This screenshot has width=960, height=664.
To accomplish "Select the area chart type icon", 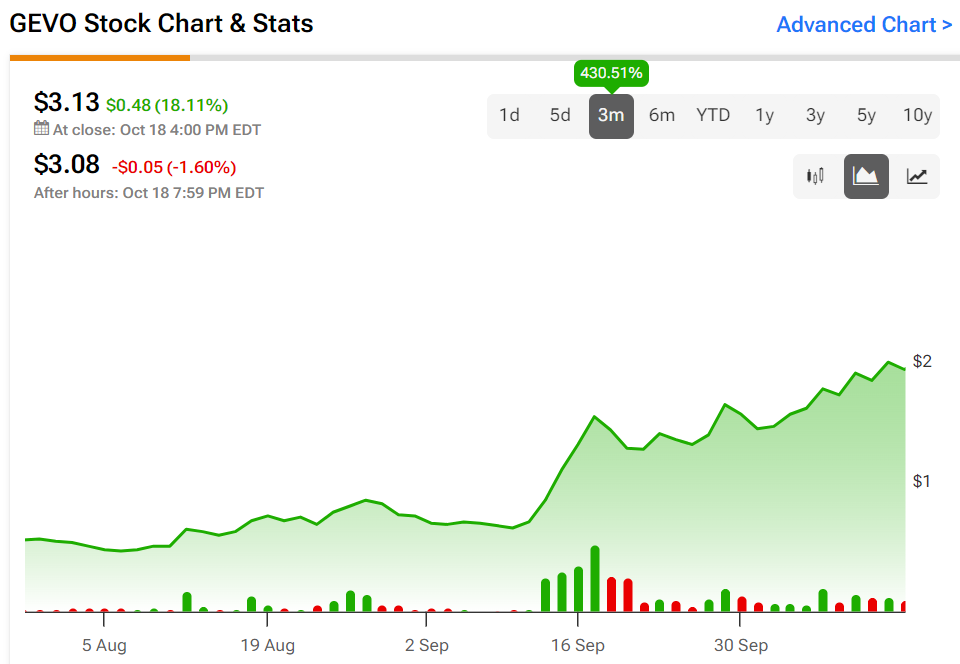I will tap(866, 177).
